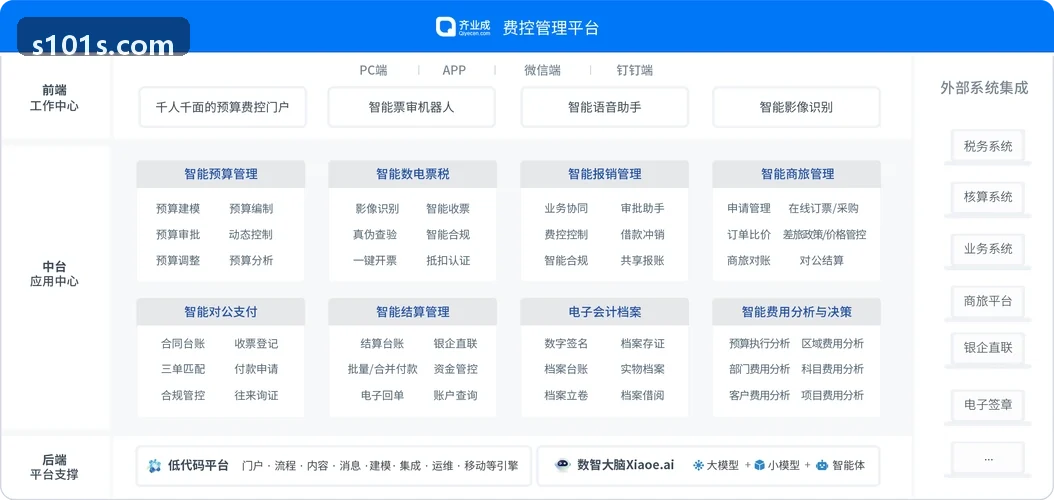Click 真伪查验 item

(x=374, y=235)
